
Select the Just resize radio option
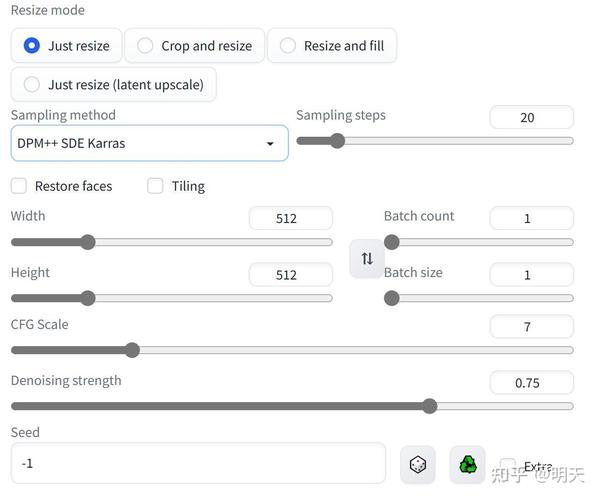[x=32, y=46]
